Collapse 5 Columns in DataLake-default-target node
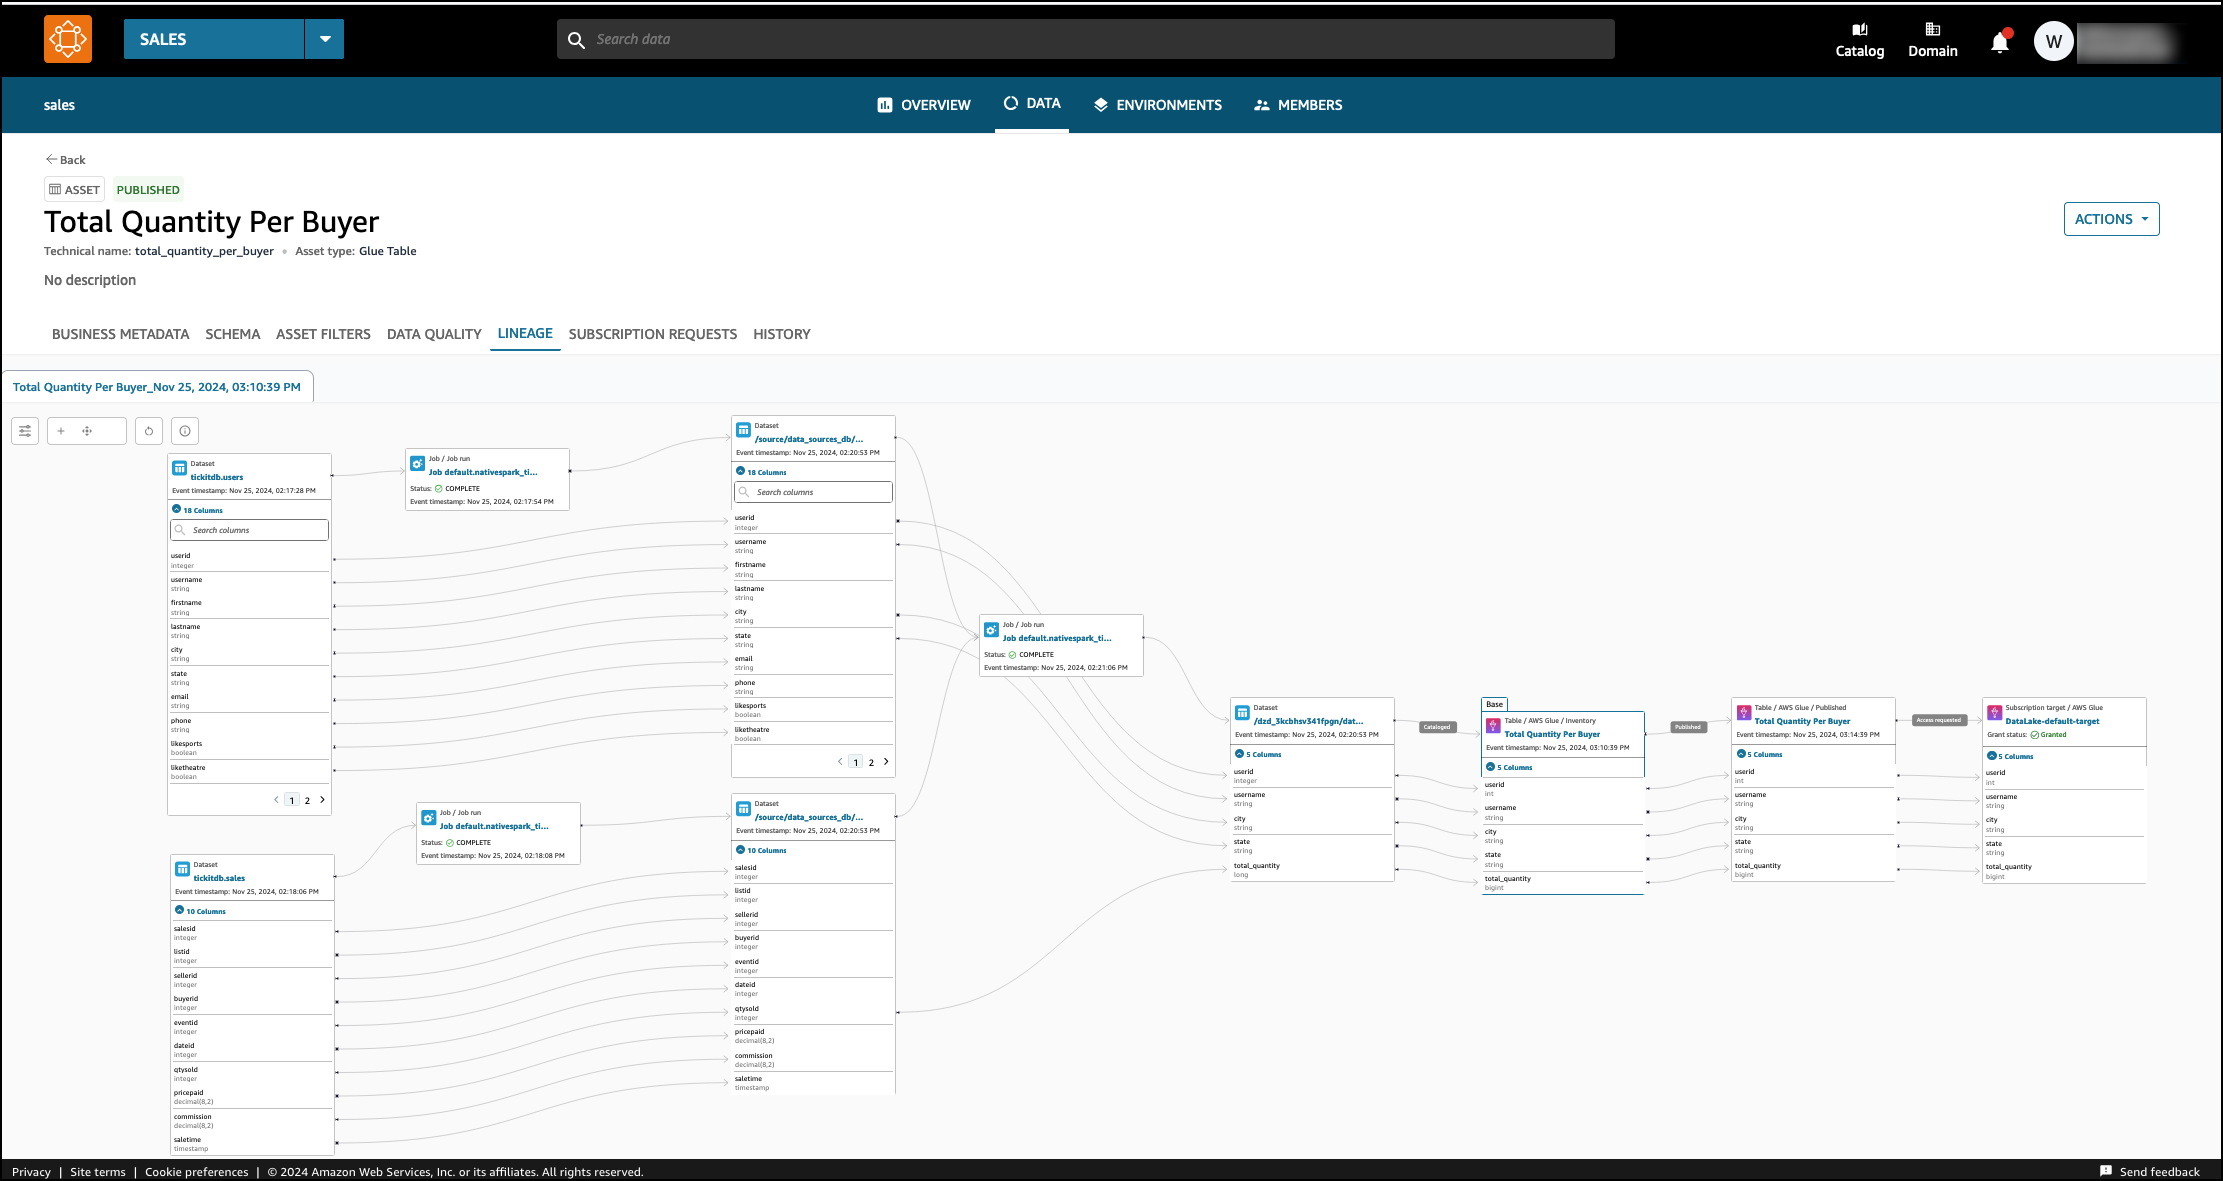The height and width of the screenshot is (1181, 2223). [1992, 756]
